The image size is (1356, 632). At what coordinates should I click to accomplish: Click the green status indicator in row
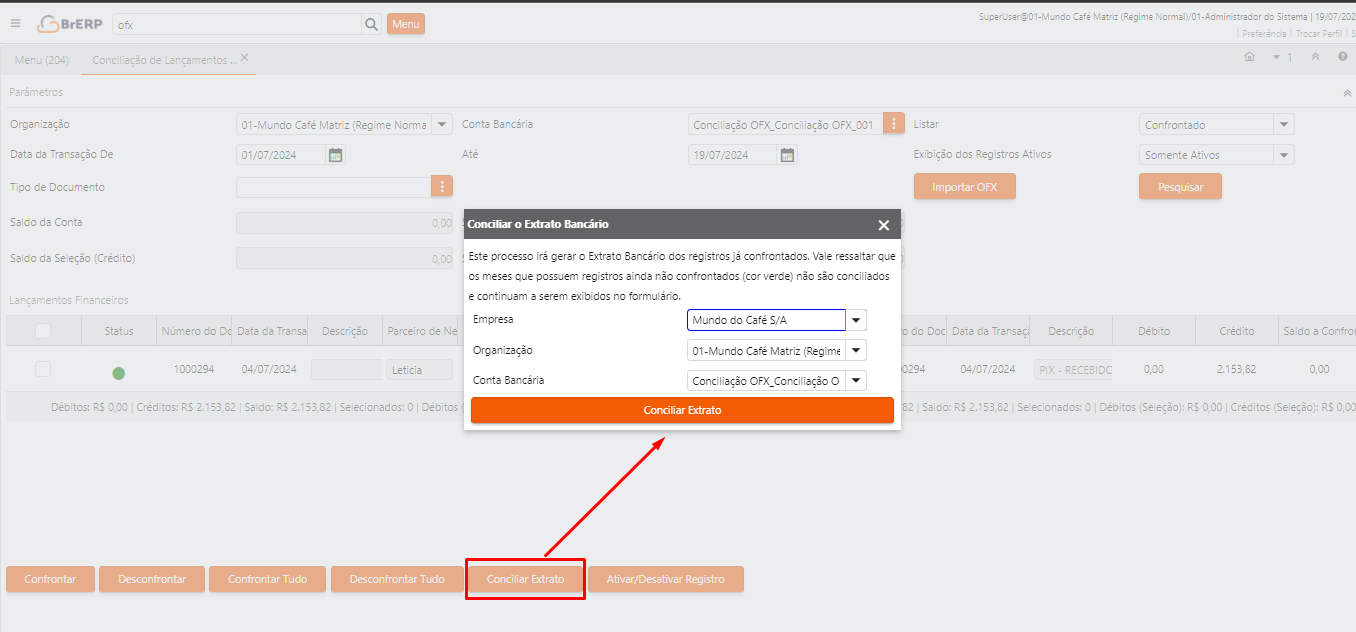(x=119, y=373)
